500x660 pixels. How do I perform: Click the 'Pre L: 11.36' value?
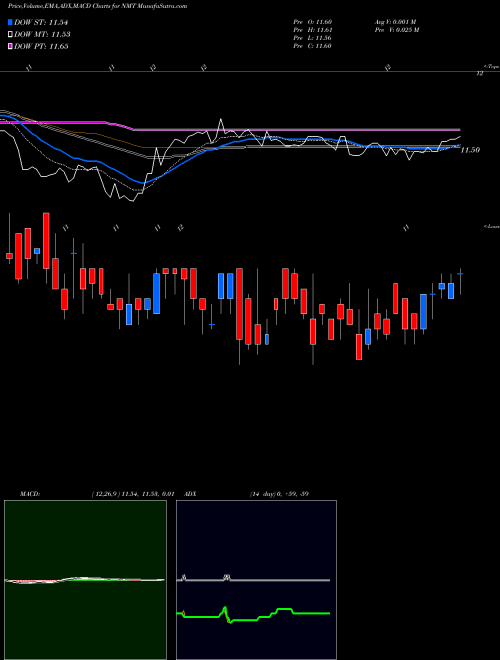click(x=313, y=38)
